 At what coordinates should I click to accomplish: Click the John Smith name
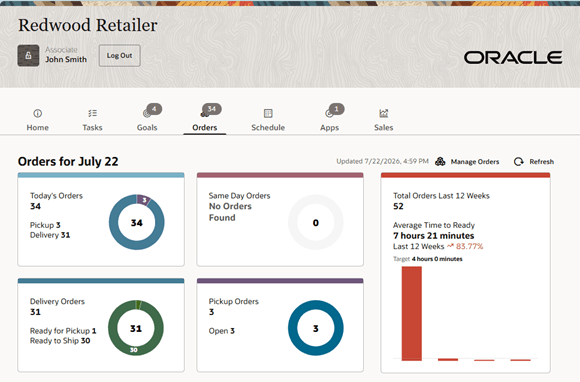66,60
